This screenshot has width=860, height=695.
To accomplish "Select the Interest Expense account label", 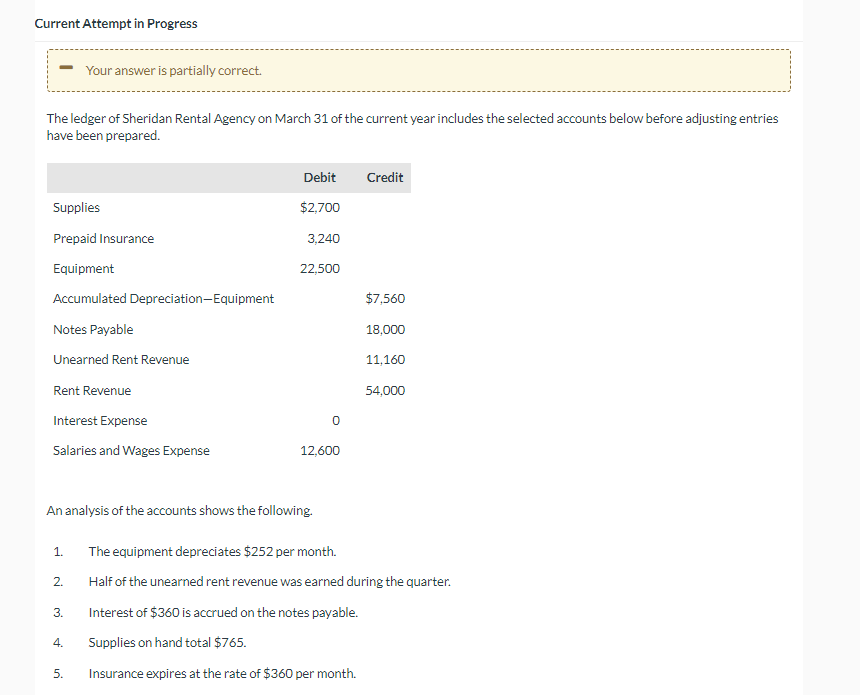I will coord(100,421).
